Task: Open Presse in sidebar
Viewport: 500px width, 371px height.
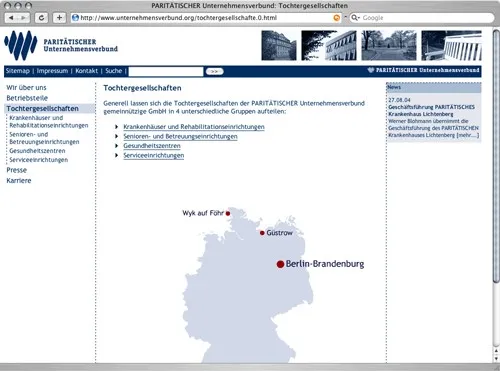Action: click(x=17, y=170)
